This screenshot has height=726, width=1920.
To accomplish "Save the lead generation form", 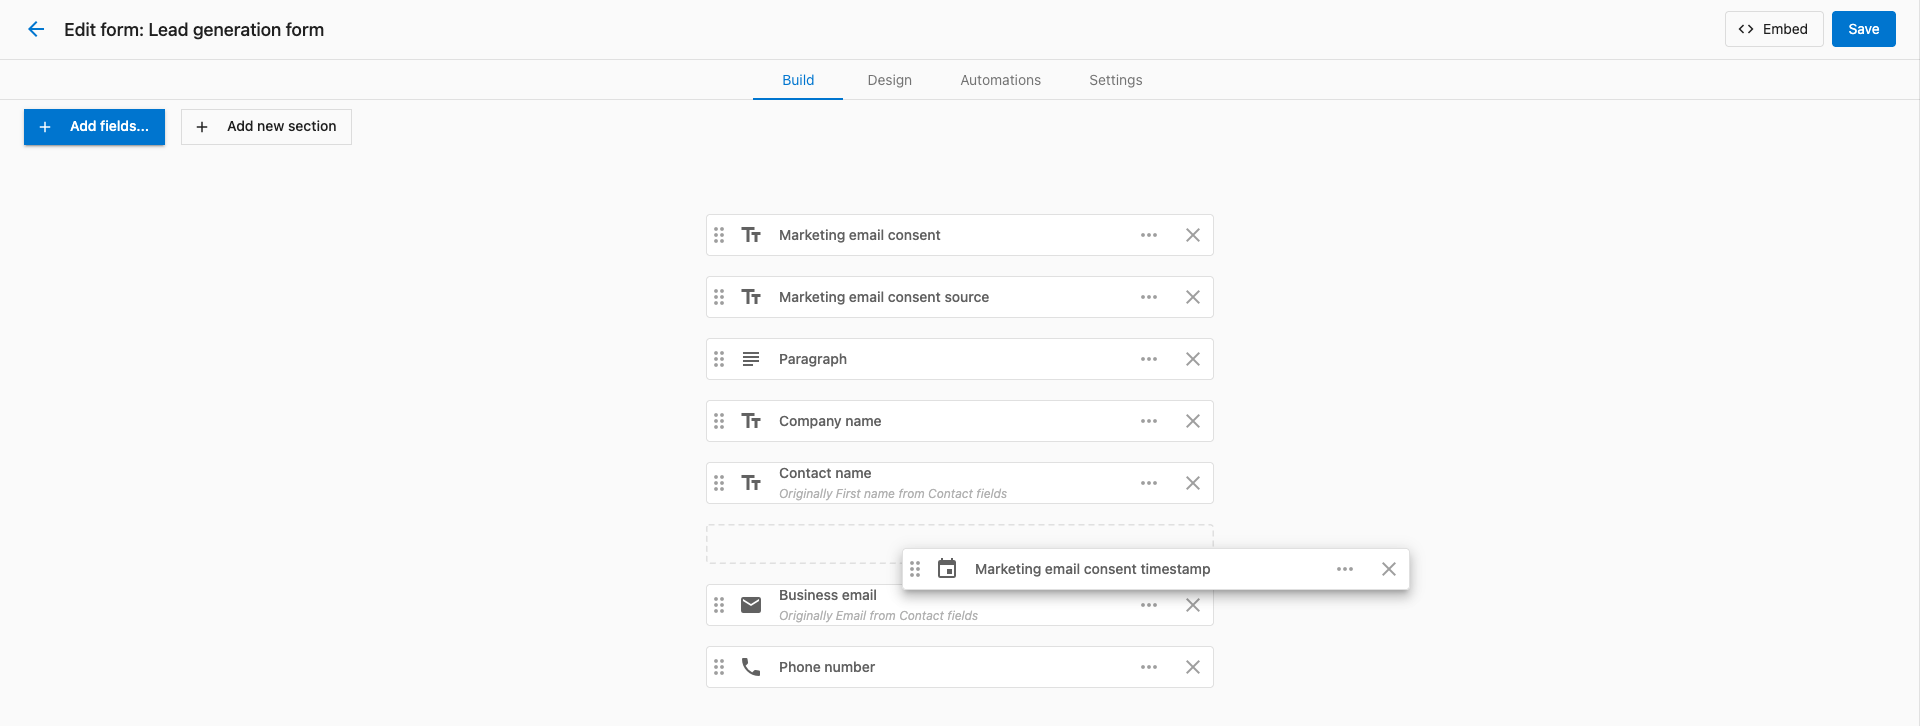I will [1863, 29].
